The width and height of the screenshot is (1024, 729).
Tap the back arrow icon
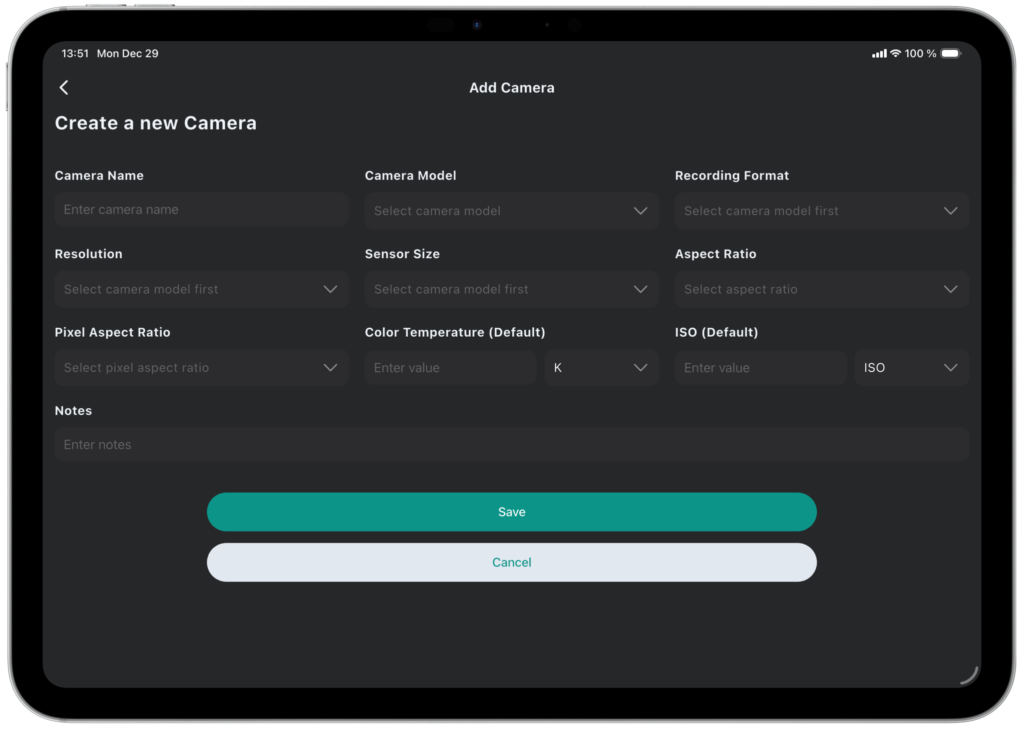coord(64,88)
